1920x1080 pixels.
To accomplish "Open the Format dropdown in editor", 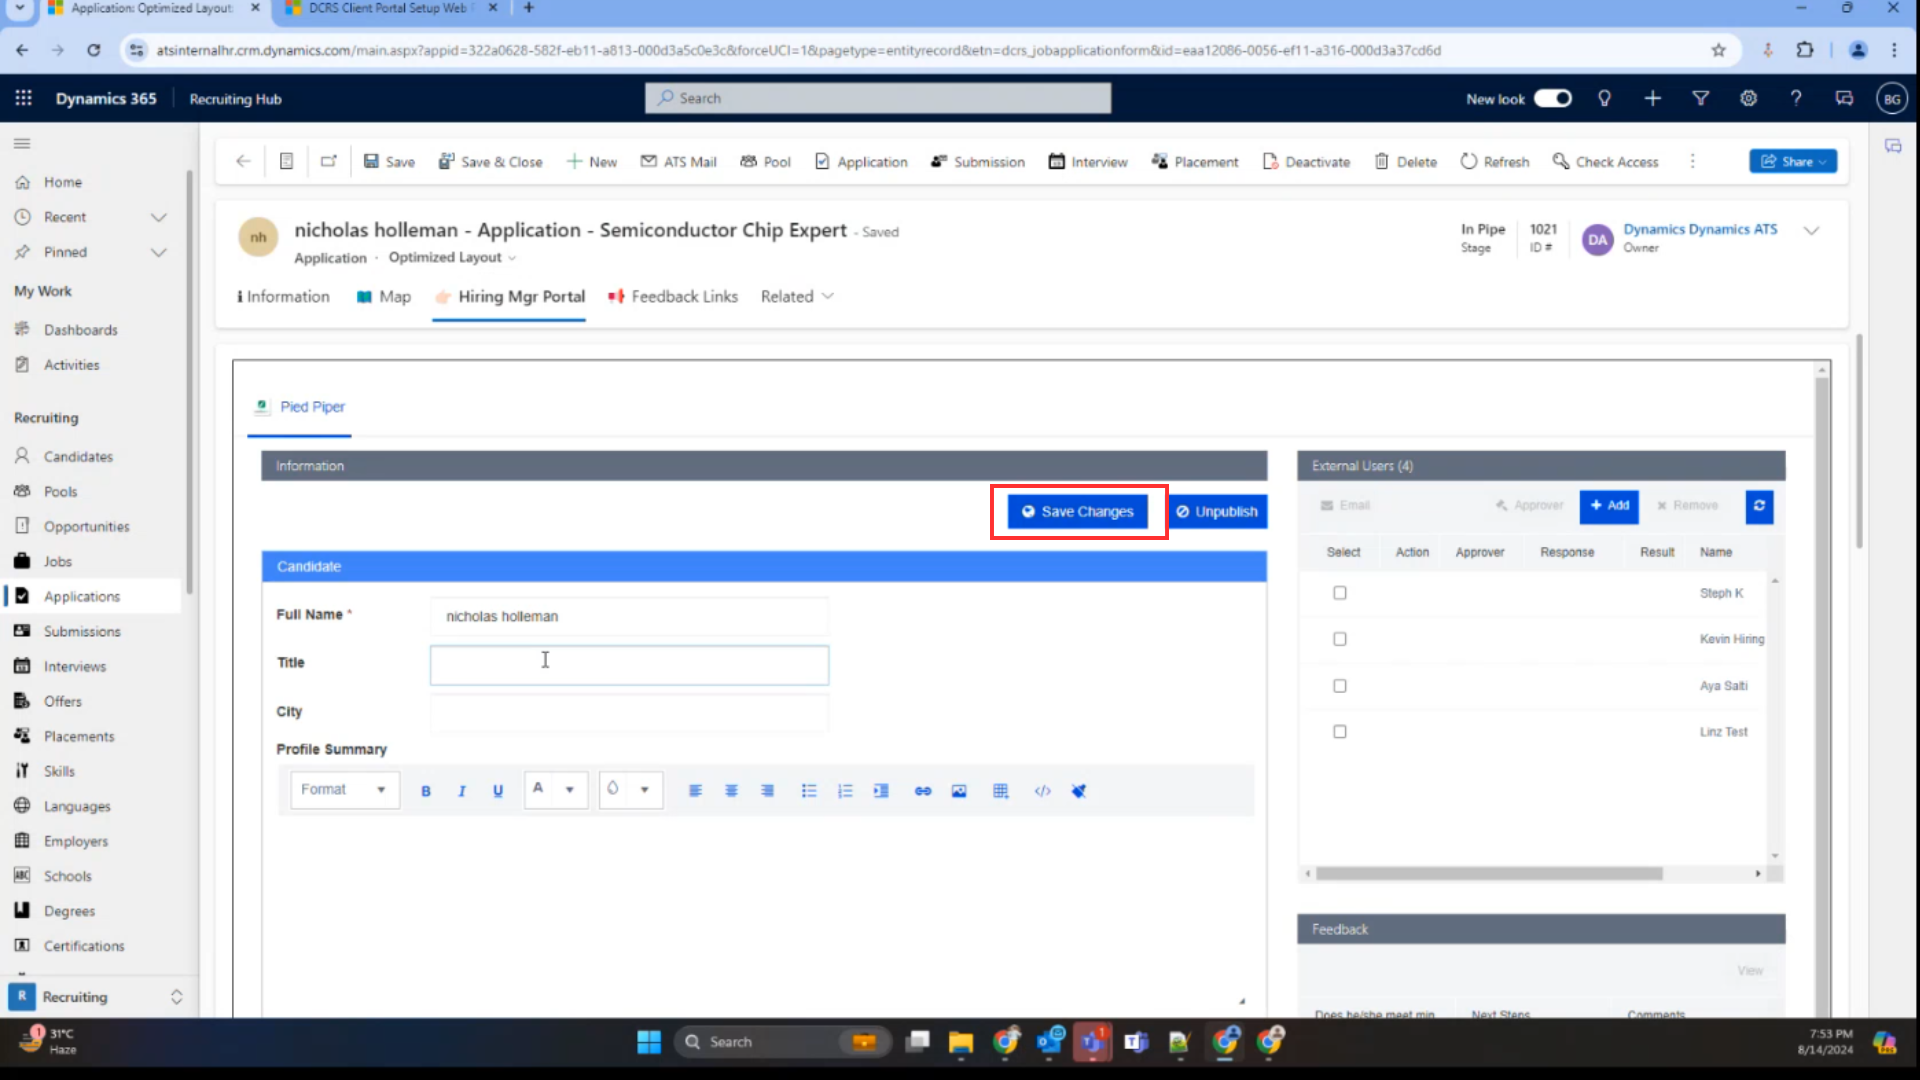I will point(344,790).
